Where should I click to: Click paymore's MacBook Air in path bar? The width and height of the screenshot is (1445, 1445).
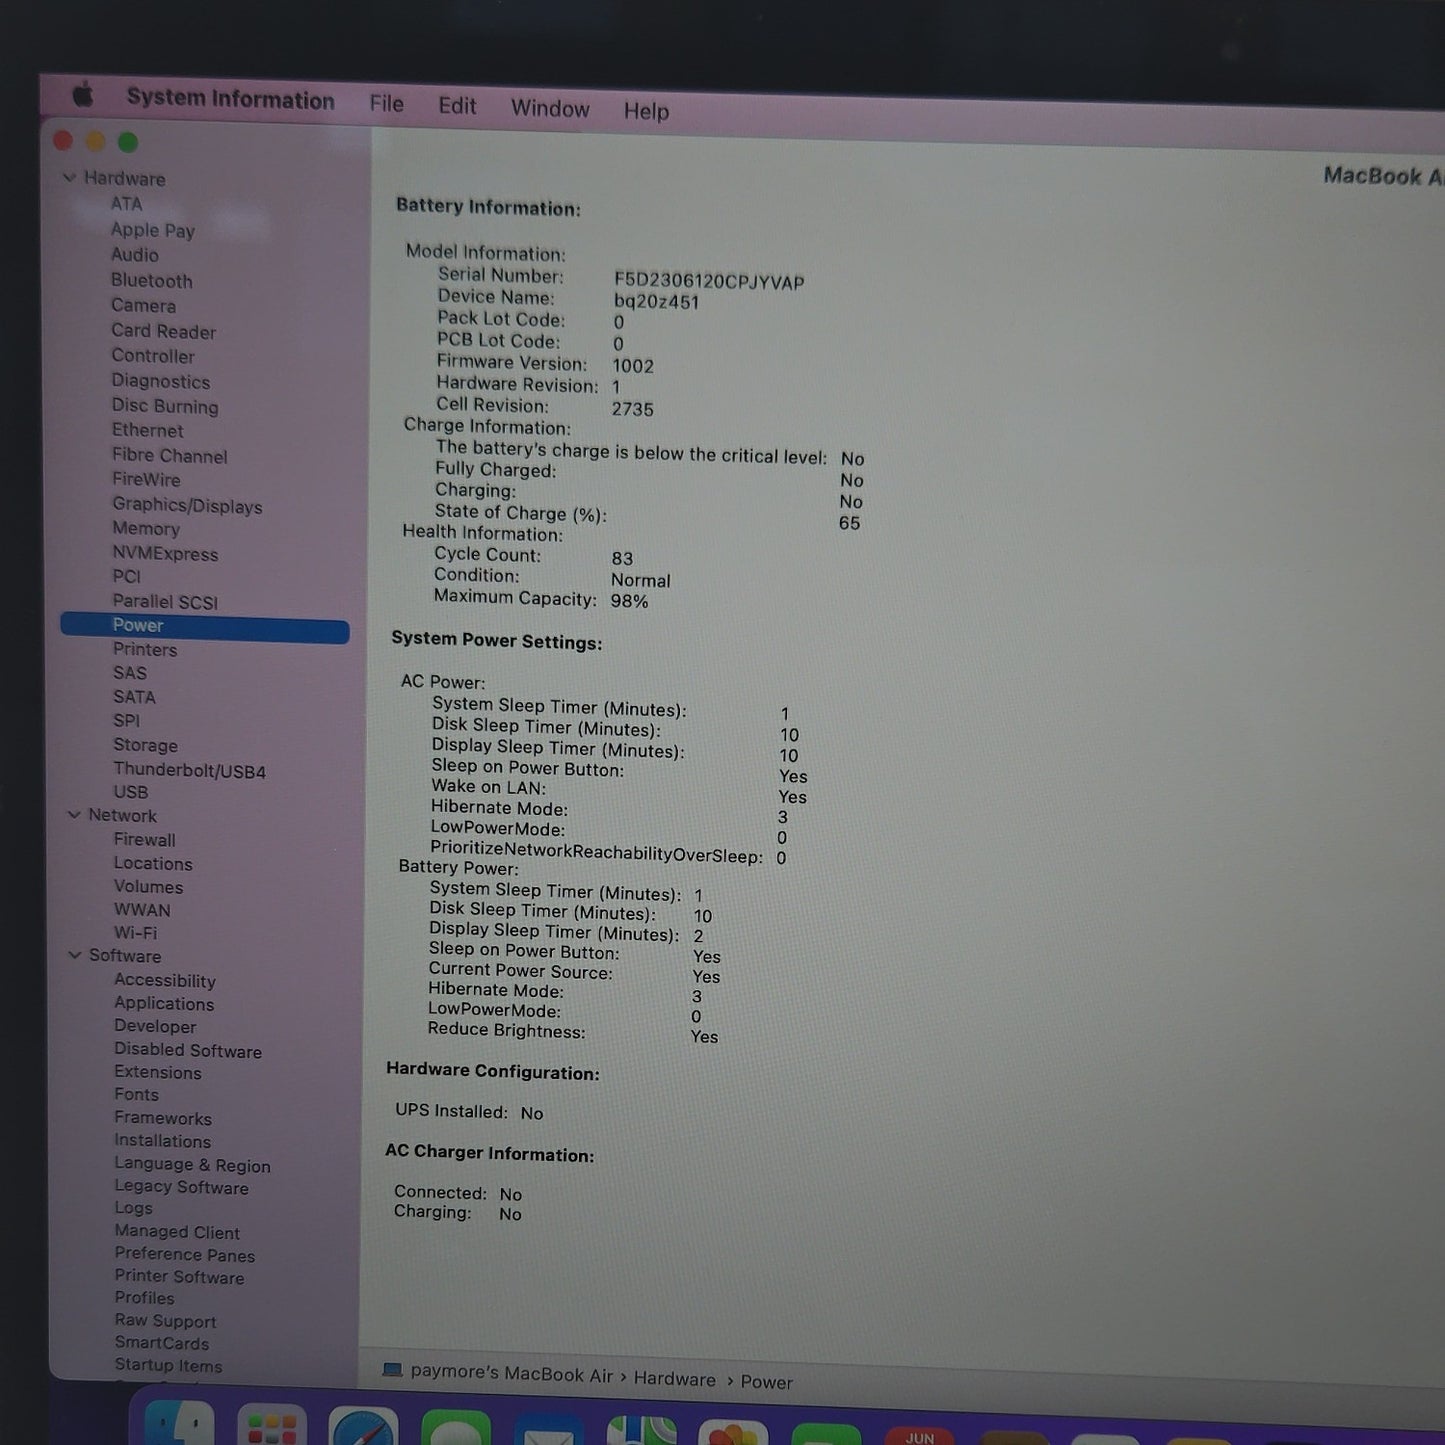pyautogui.click(x=511, y=1374)
